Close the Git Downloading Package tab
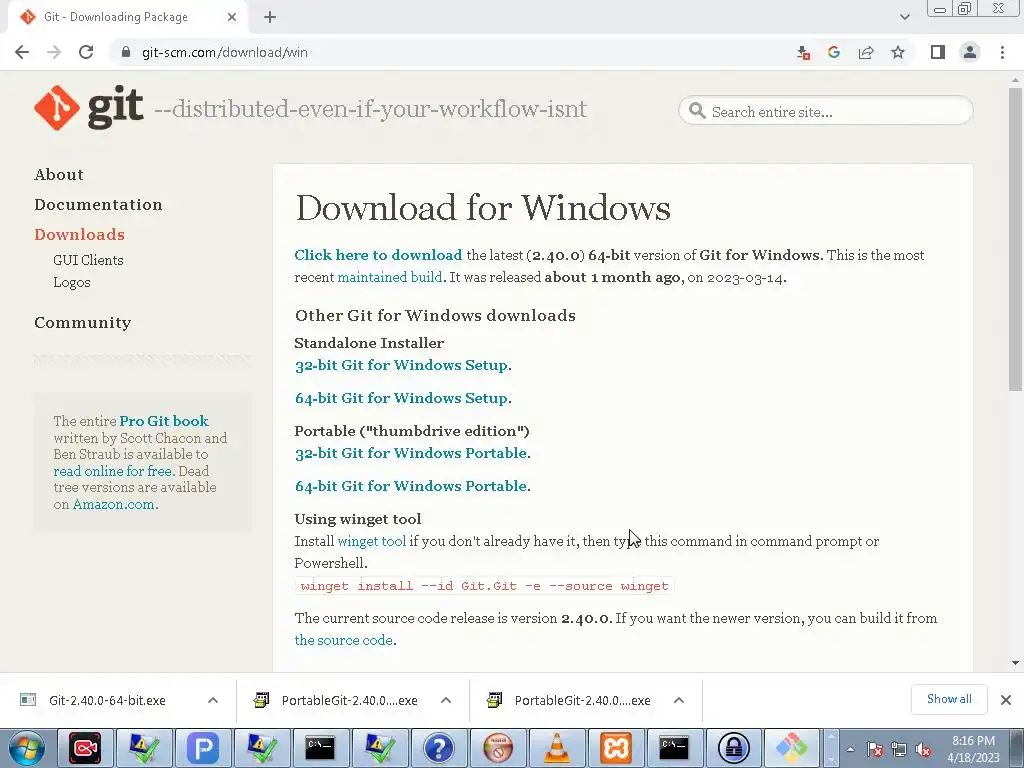 click(232, 17)
